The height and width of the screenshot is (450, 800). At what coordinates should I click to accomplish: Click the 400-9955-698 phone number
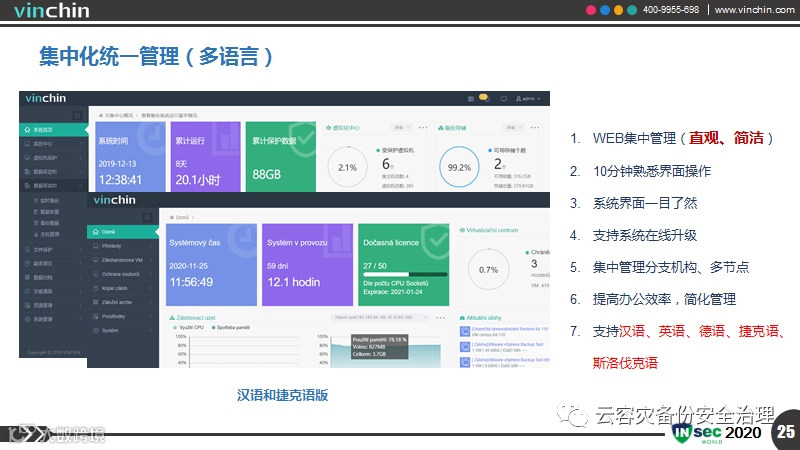click(x=670, y=10)
